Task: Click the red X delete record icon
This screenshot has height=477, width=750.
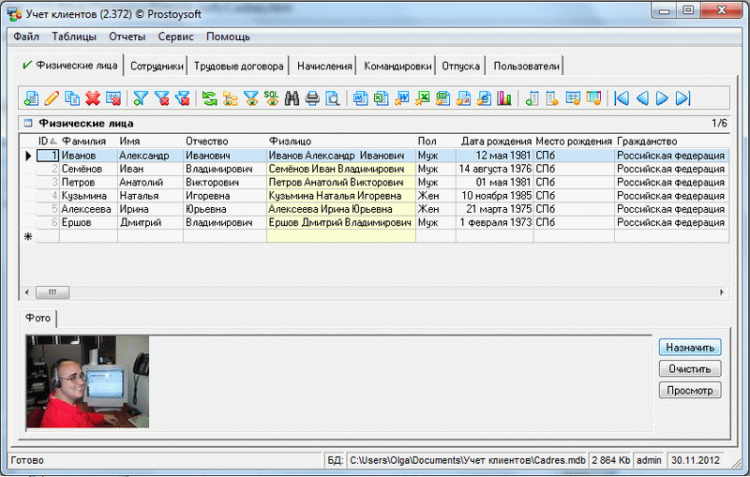Action: (92, 98)
